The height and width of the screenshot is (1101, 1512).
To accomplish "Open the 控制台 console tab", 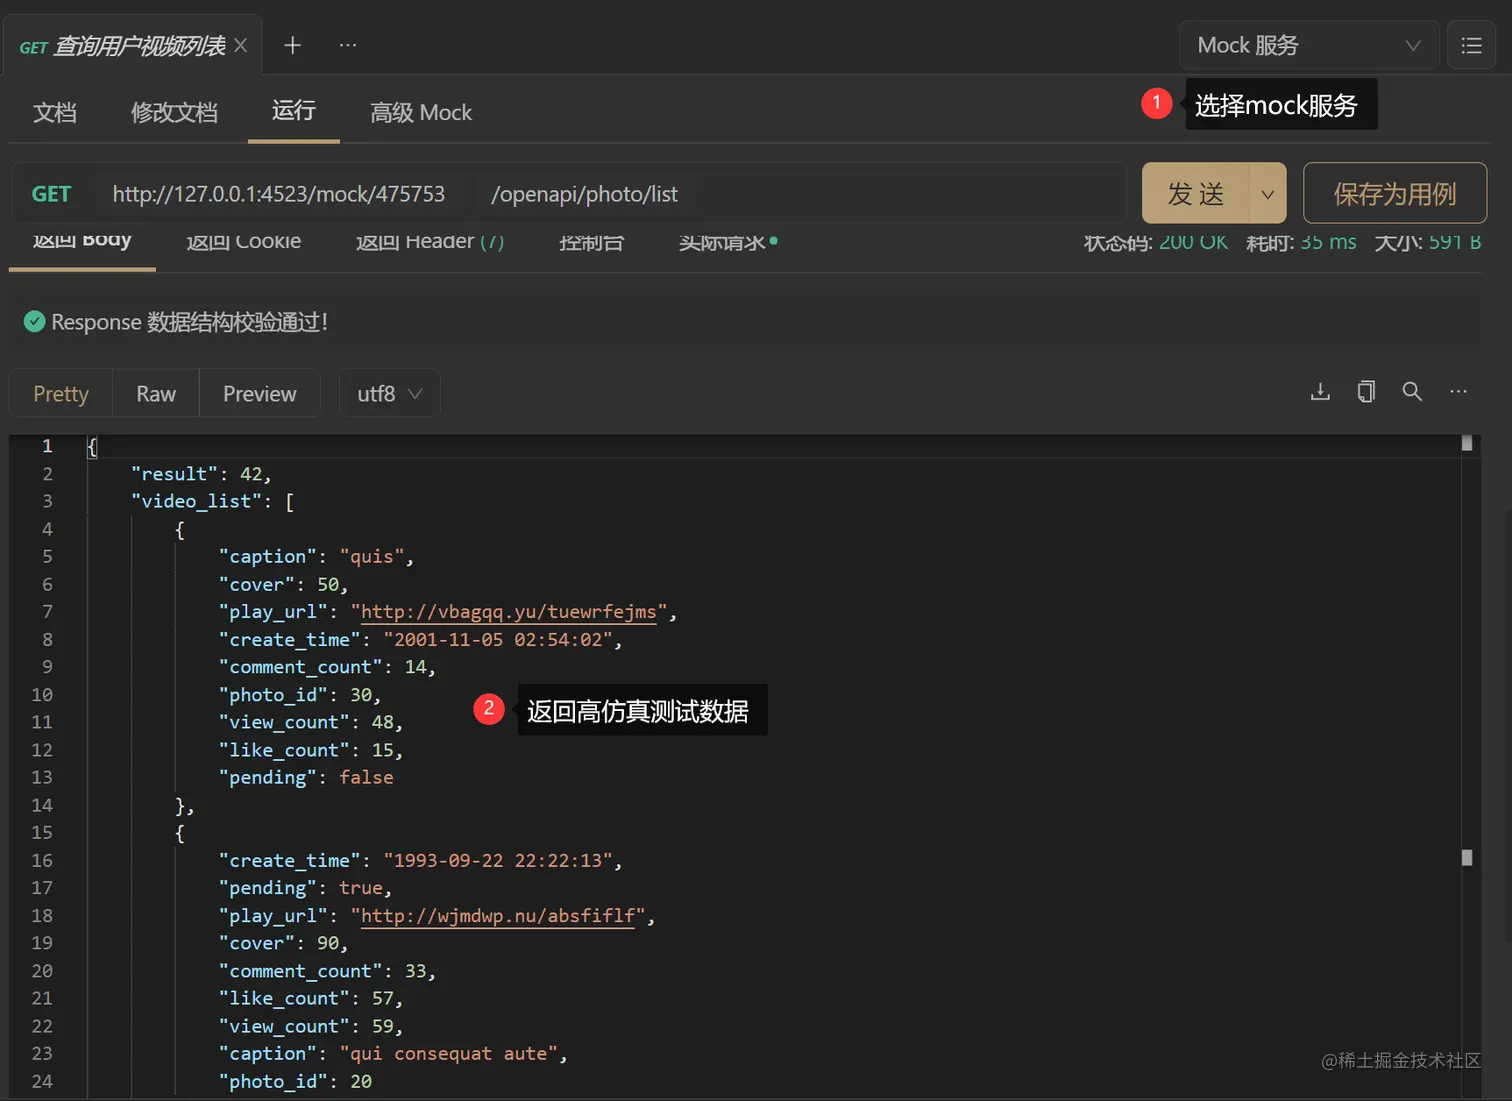I will pyautogui.click(x=592, y=241).
